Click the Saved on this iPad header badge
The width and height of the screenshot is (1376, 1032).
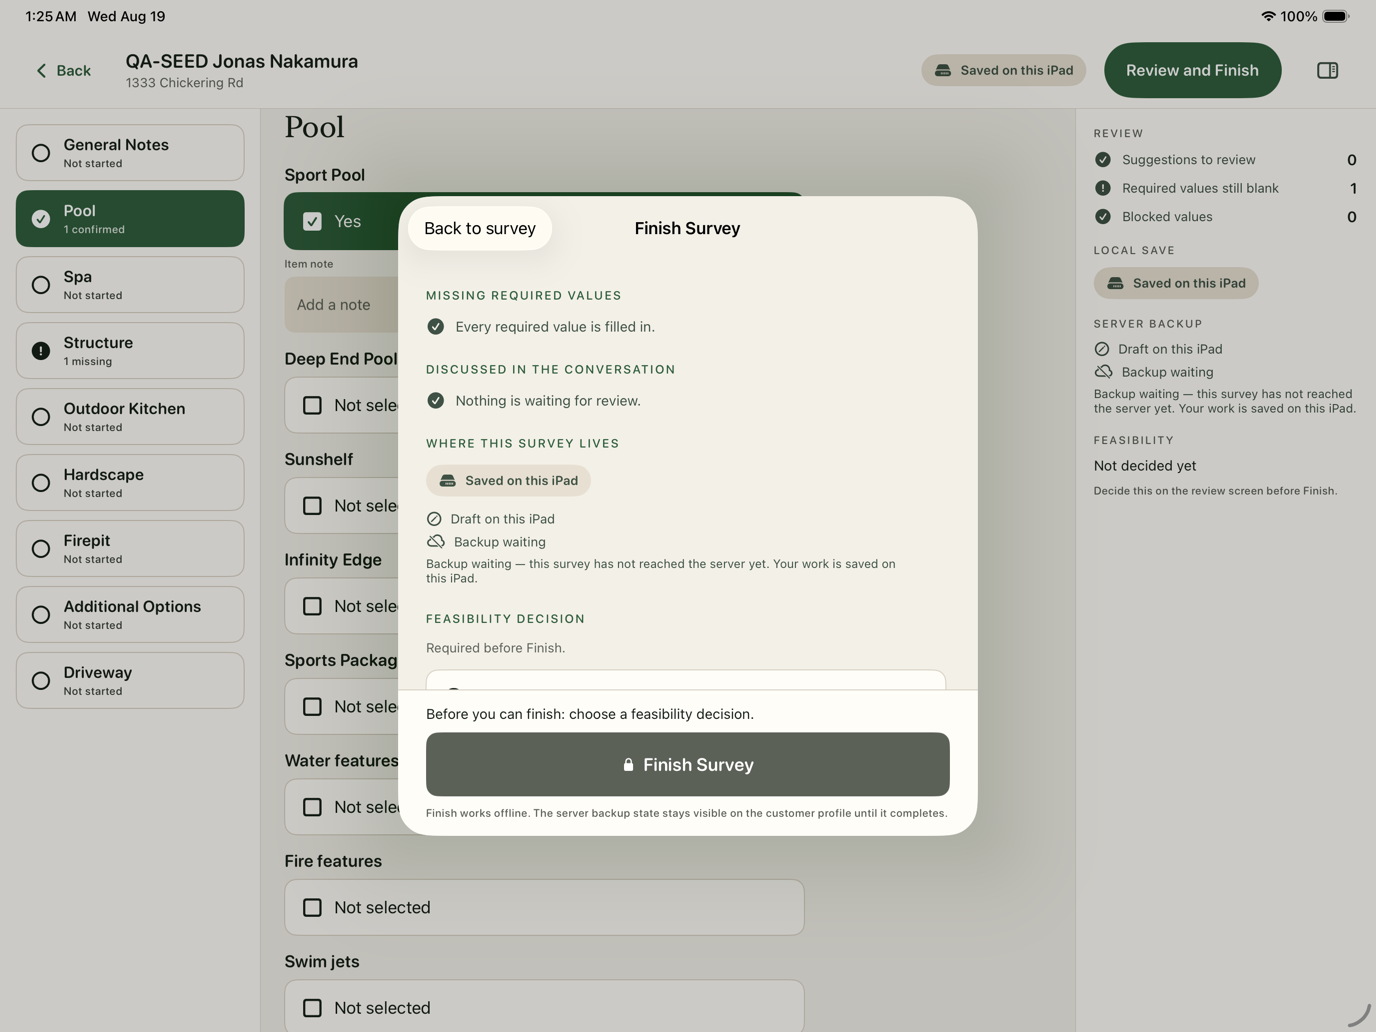coord(1003,70)
